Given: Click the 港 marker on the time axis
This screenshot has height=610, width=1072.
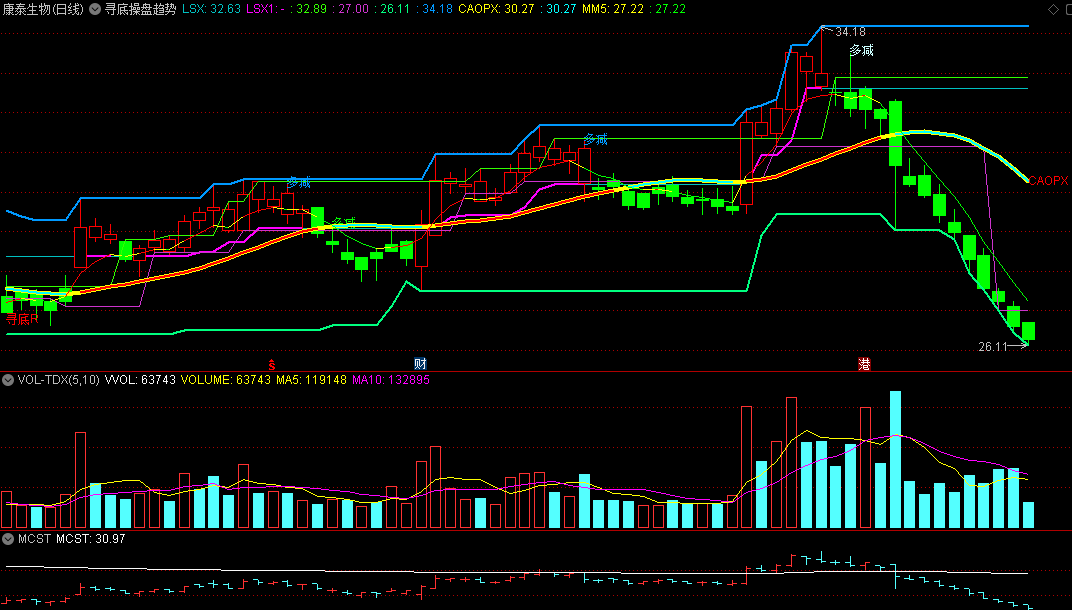Looking at the screenshot, I should tap(864, 364).
